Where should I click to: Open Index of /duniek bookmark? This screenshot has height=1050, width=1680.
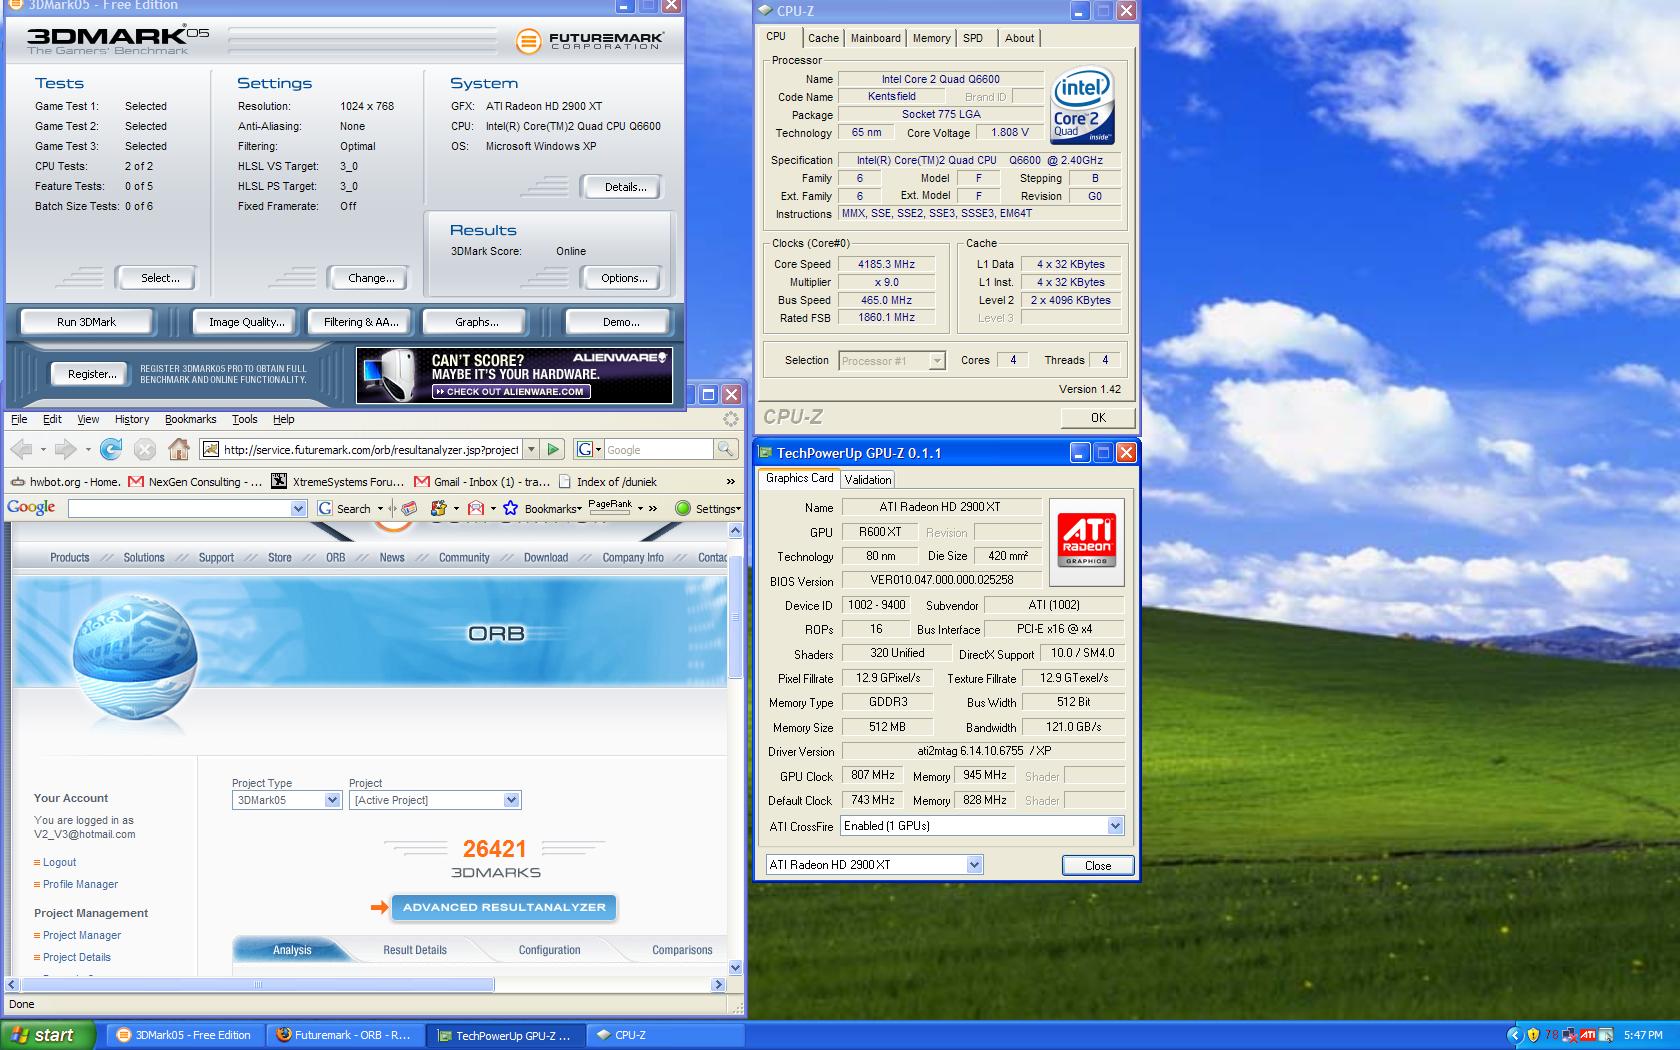(608, 481)
